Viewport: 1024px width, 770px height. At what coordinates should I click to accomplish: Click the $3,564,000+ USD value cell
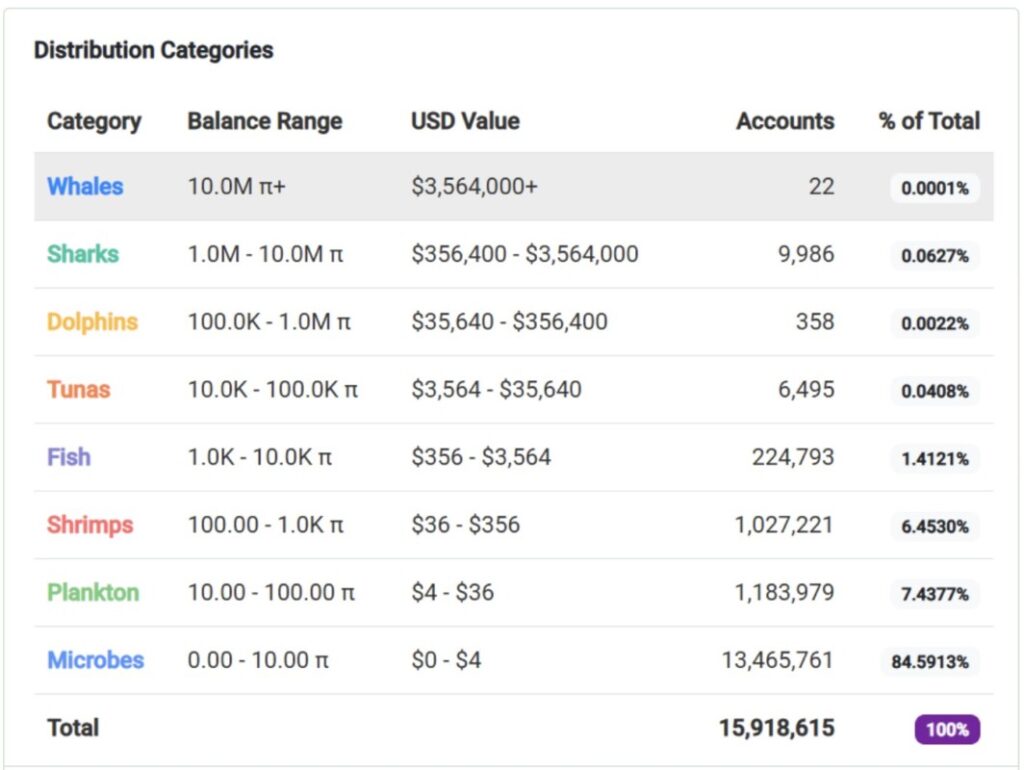[x=474, y=187]
